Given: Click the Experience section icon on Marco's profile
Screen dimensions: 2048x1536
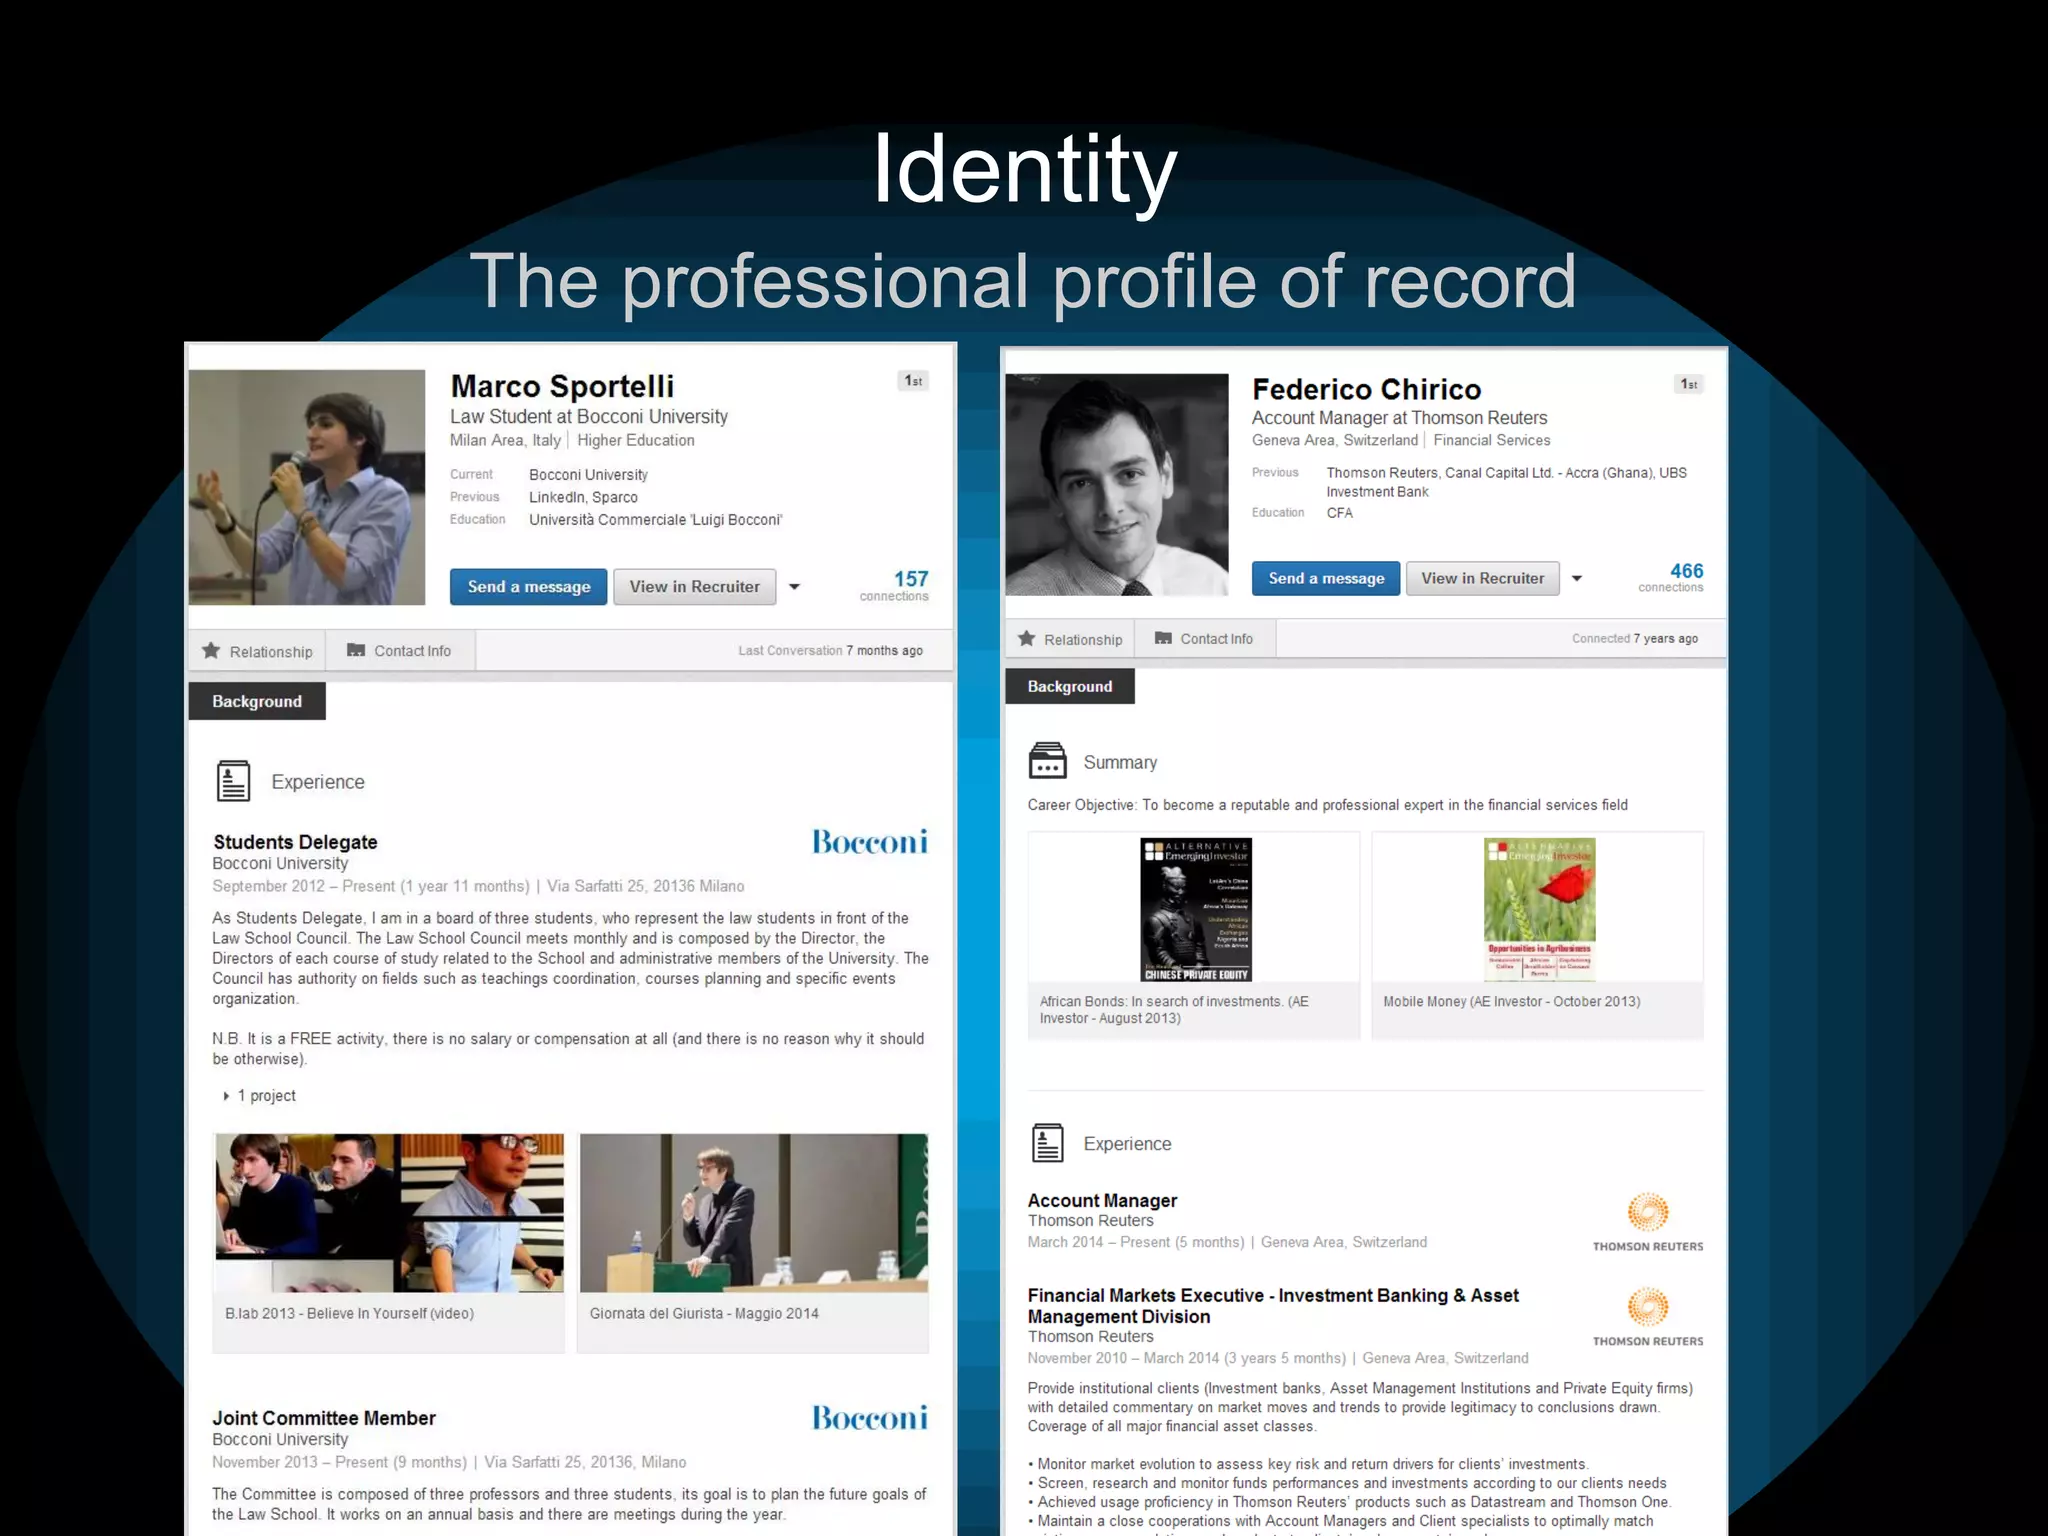Looking at the screenshot, I should coord(234,781).
